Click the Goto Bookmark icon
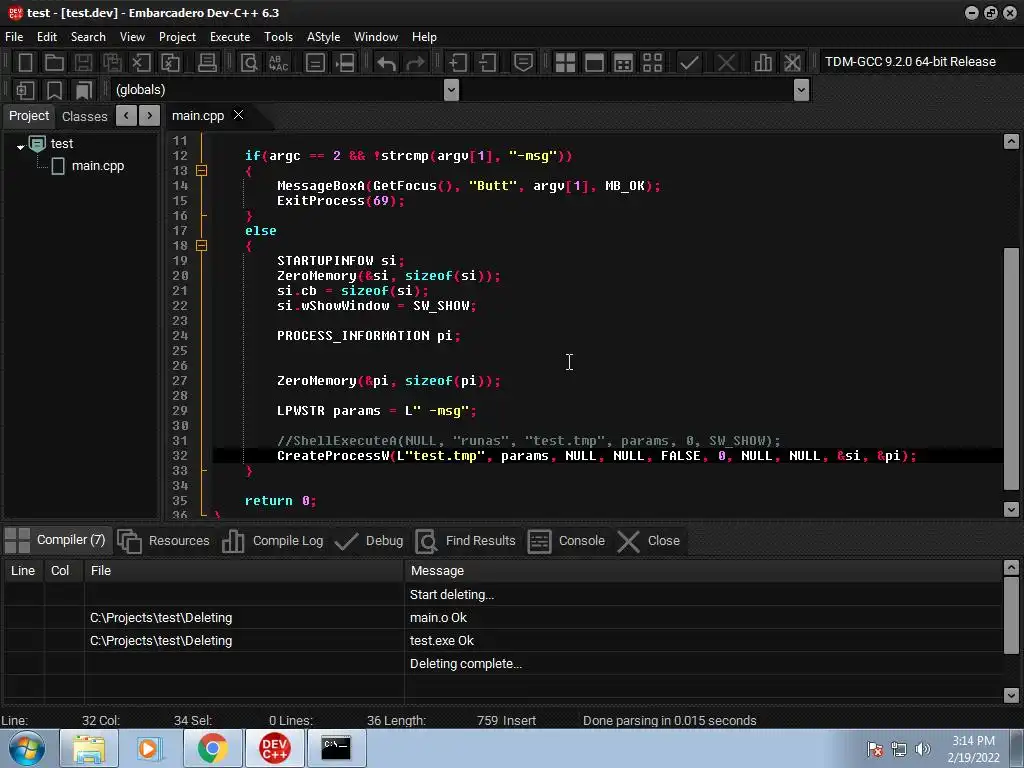The image size is (1024, 768). (84, 89)
